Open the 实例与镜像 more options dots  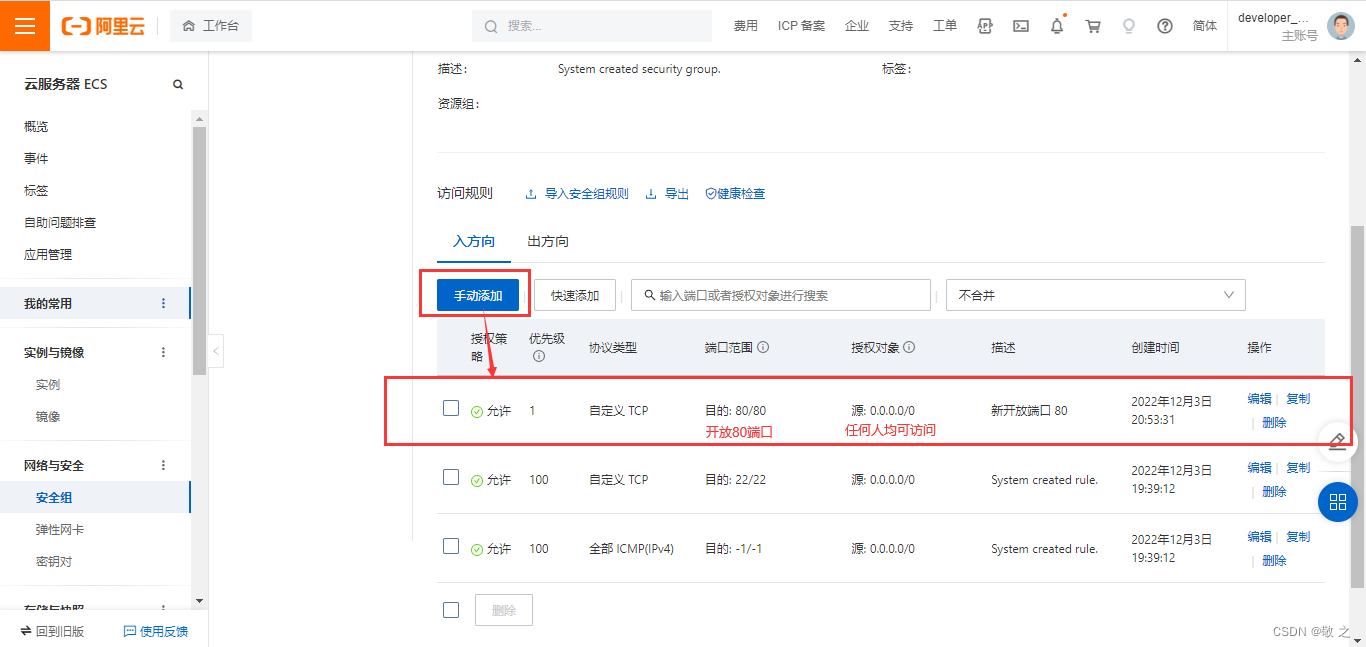point(164,352)
